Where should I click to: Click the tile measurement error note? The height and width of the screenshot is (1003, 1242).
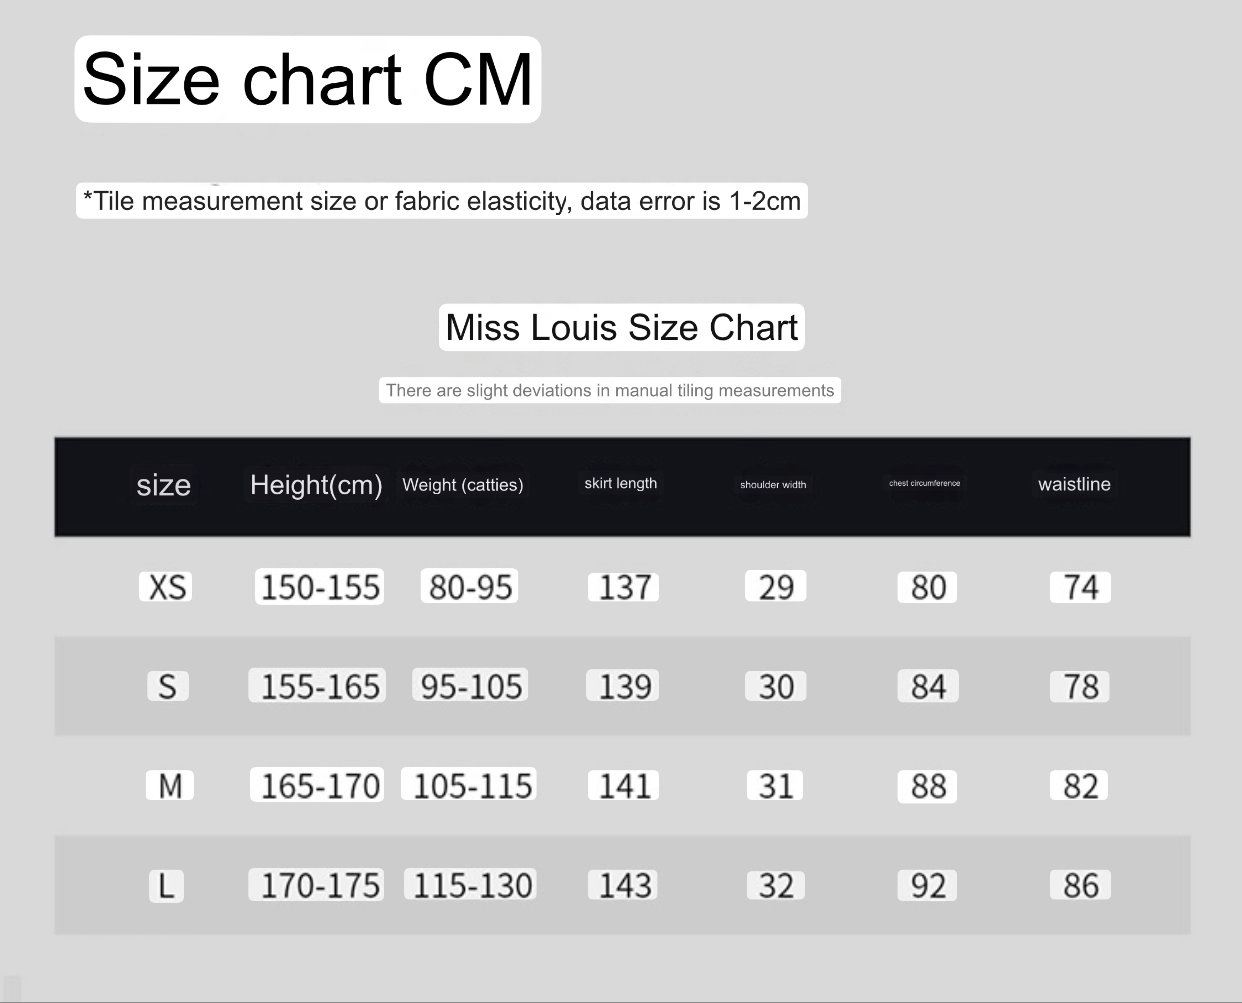point(441,201)
